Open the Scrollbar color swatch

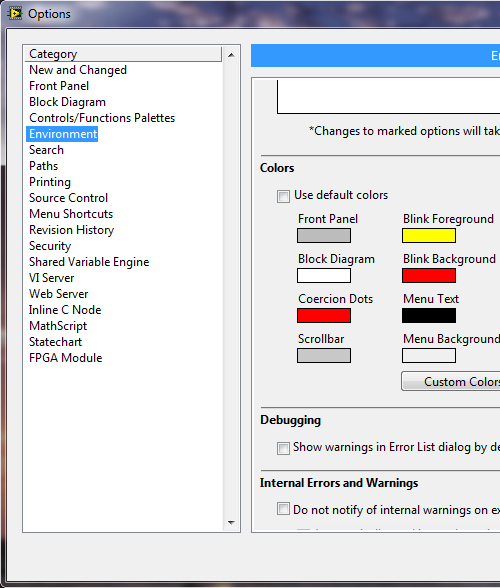[324, 356]
